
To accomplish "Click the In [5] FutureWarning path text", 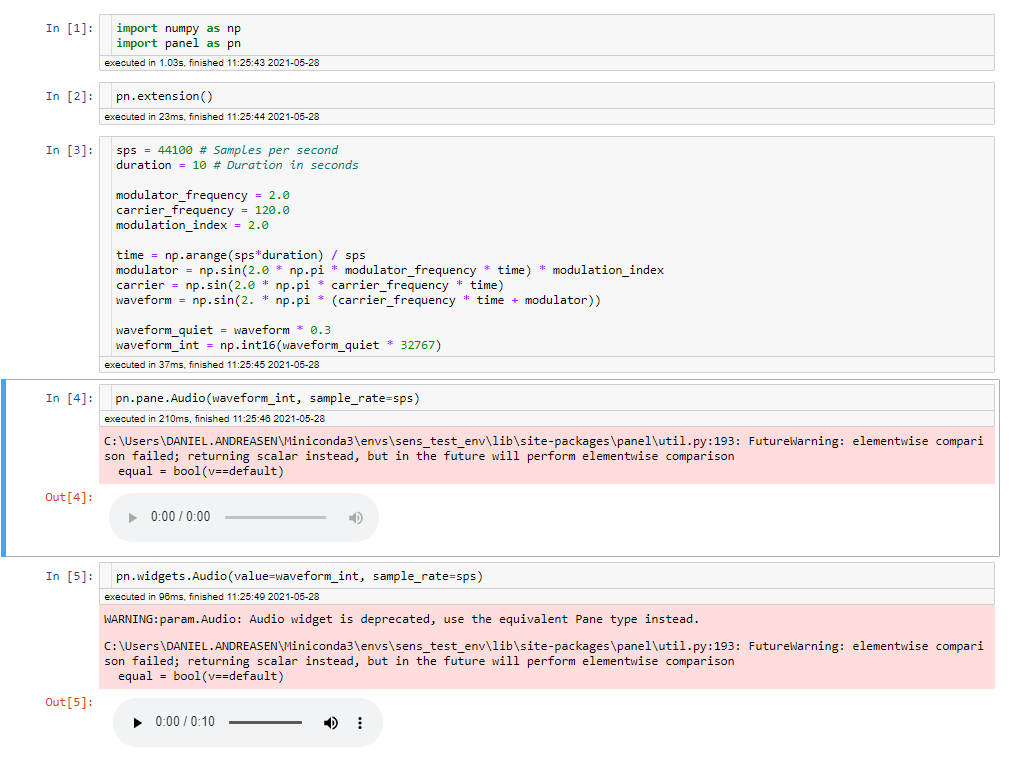I will point(544,646).
